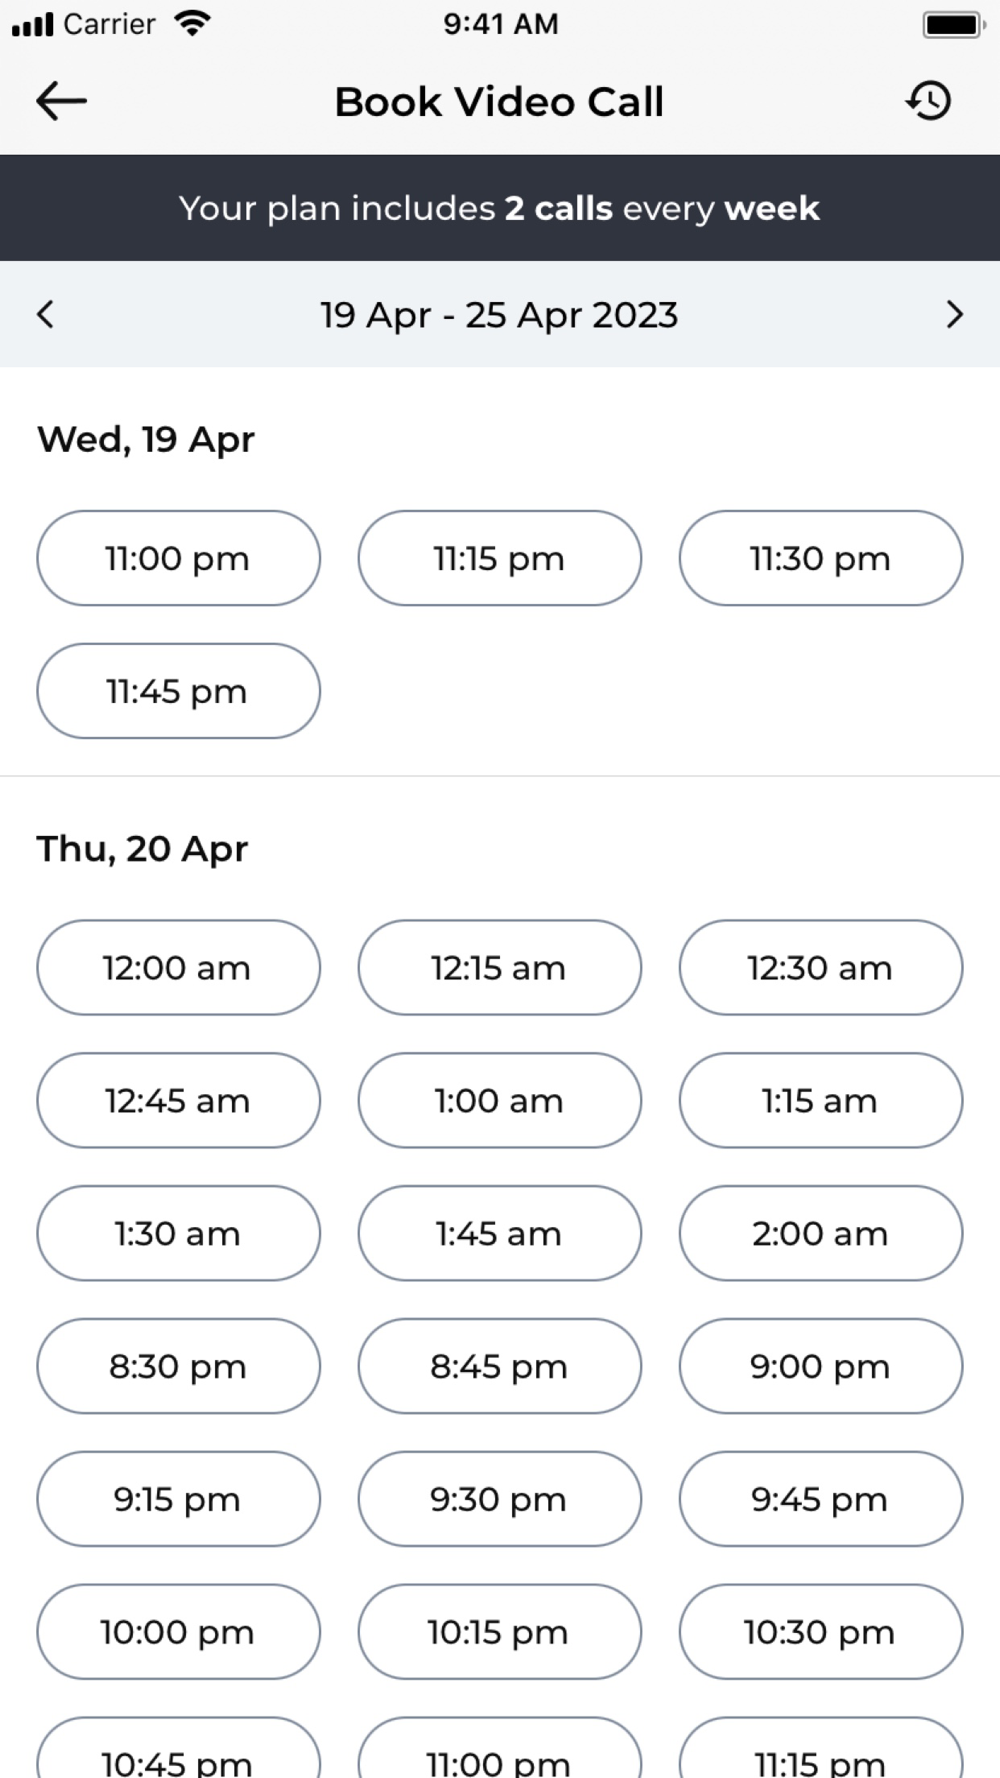Book the 9:00 pm time slot
The image size is (1000, 1778).
click(821, 1366)
